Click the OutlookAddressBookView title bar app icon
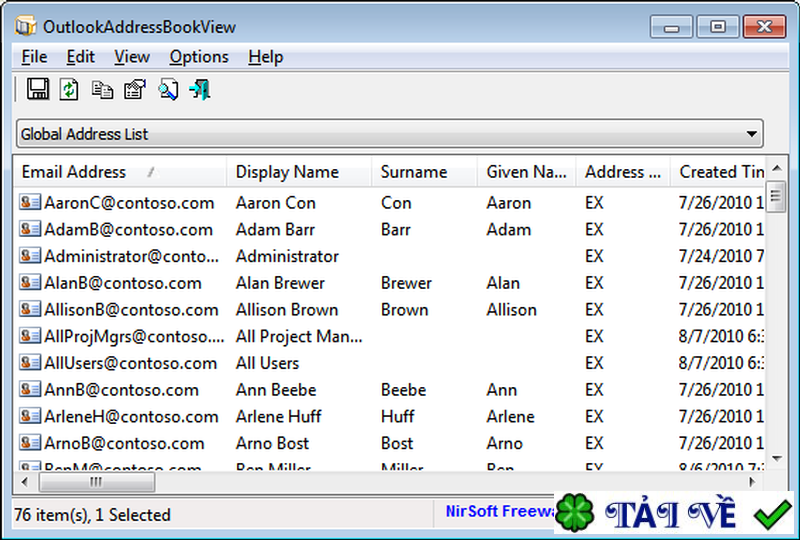This screenshot has height=540, width=800. [x=25, y=26]
